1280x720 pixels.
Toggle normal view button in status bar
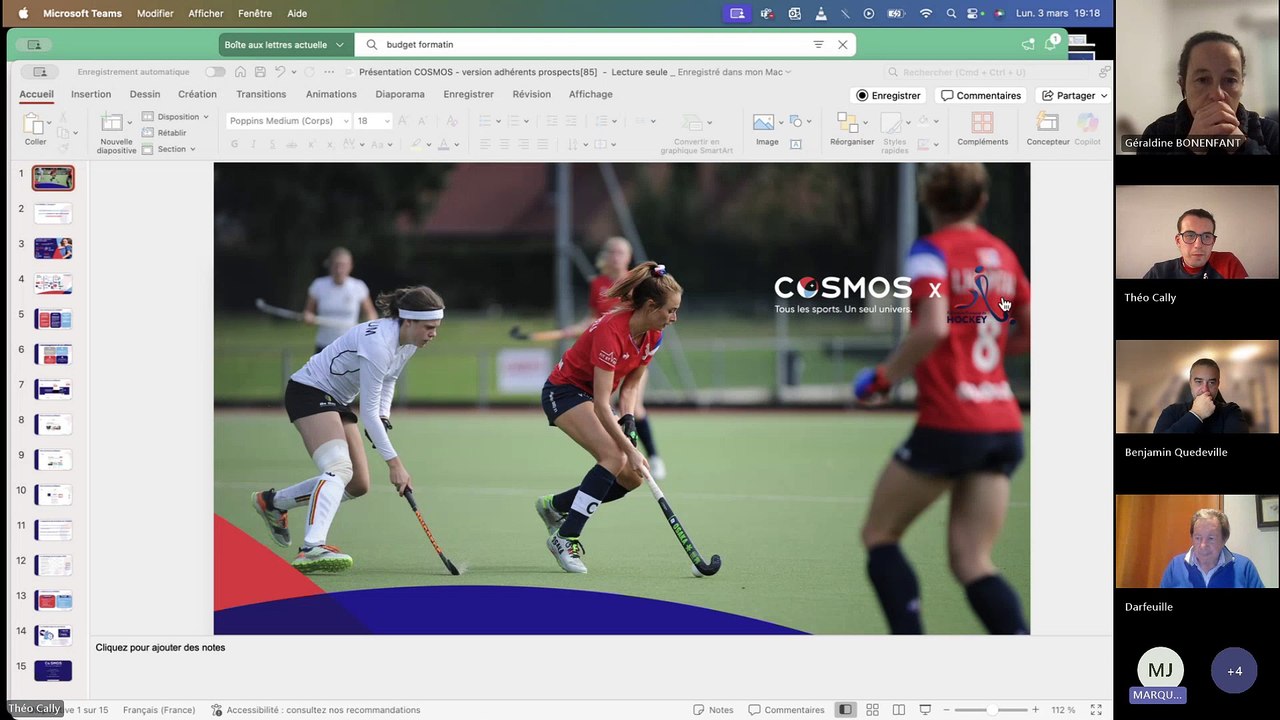[x=845, y=710]
